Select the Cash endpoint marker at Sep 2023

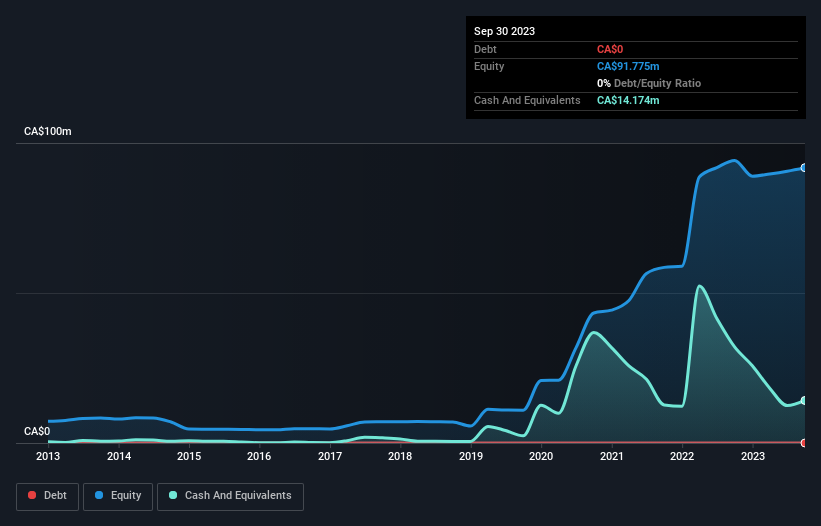click(x=804, y=400)
